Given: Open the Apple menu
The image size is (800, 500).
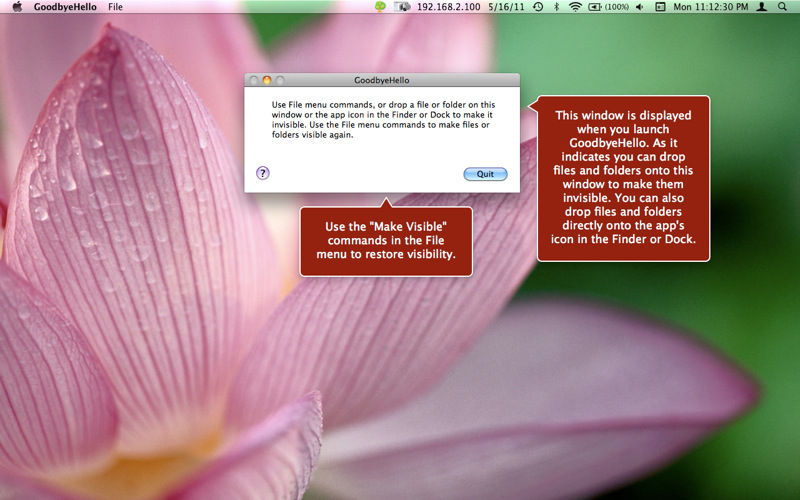Looking at the screenshot, I should click(17, 7).
